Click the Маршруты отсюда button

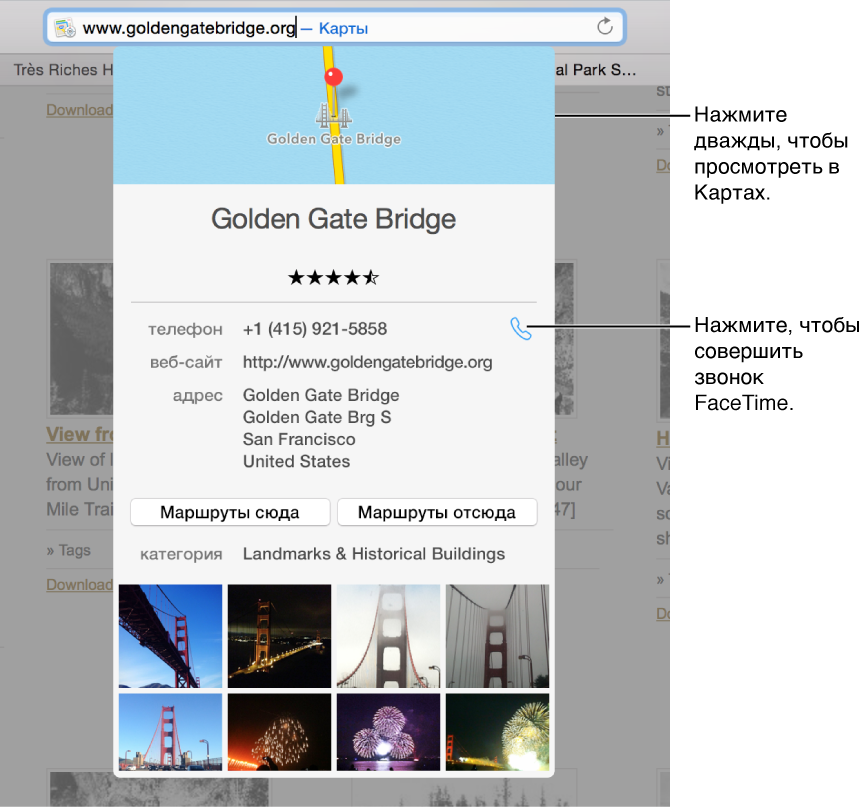pos(437,512)
